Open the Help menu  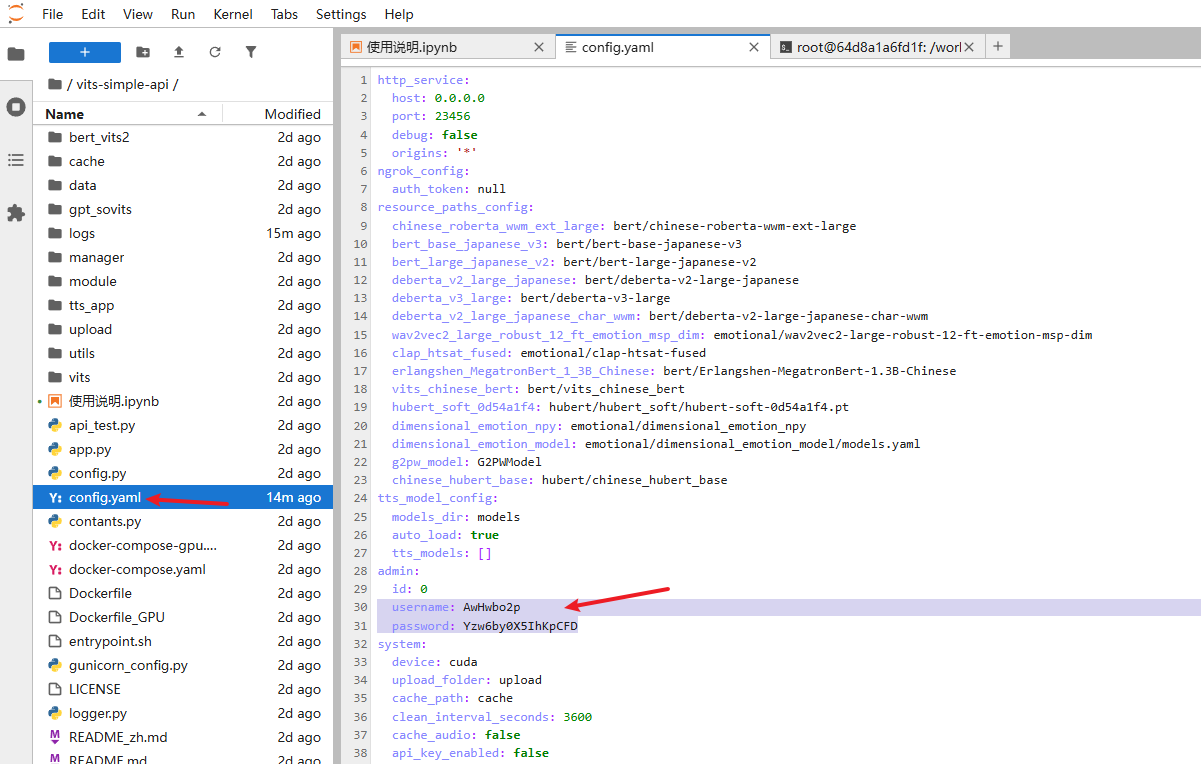coord(399,14)
